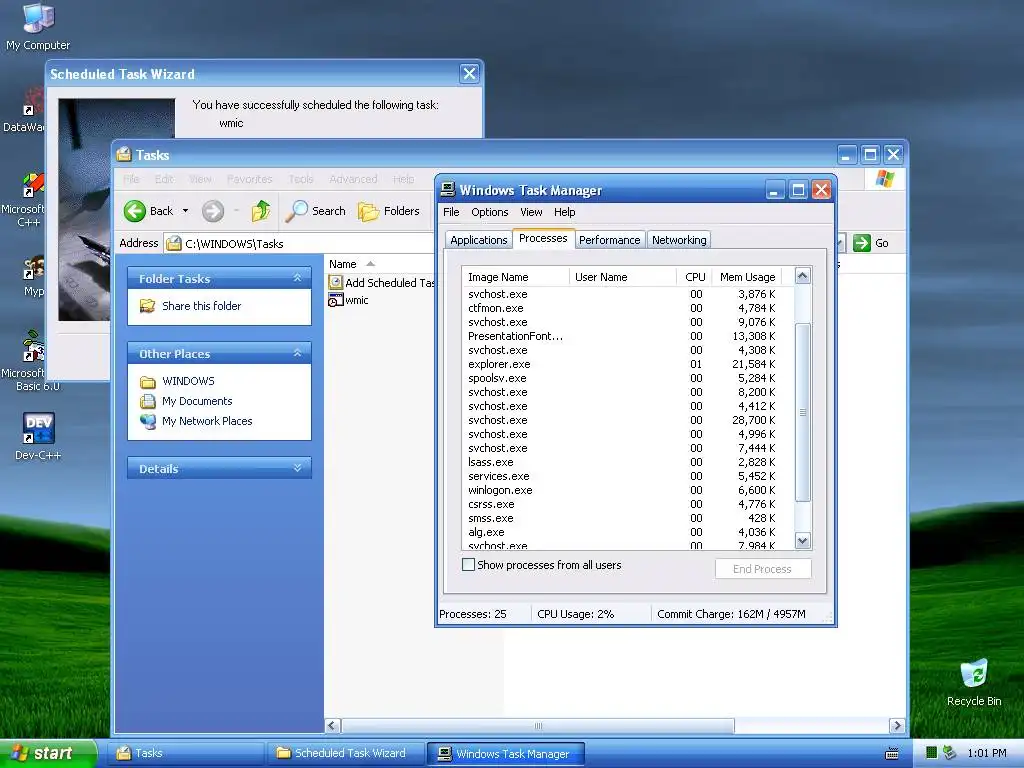Click the Forward arrow in Tasks toolbar
Image resolution: width=1024 pixels, height=768 pixels.
[212, 211]
